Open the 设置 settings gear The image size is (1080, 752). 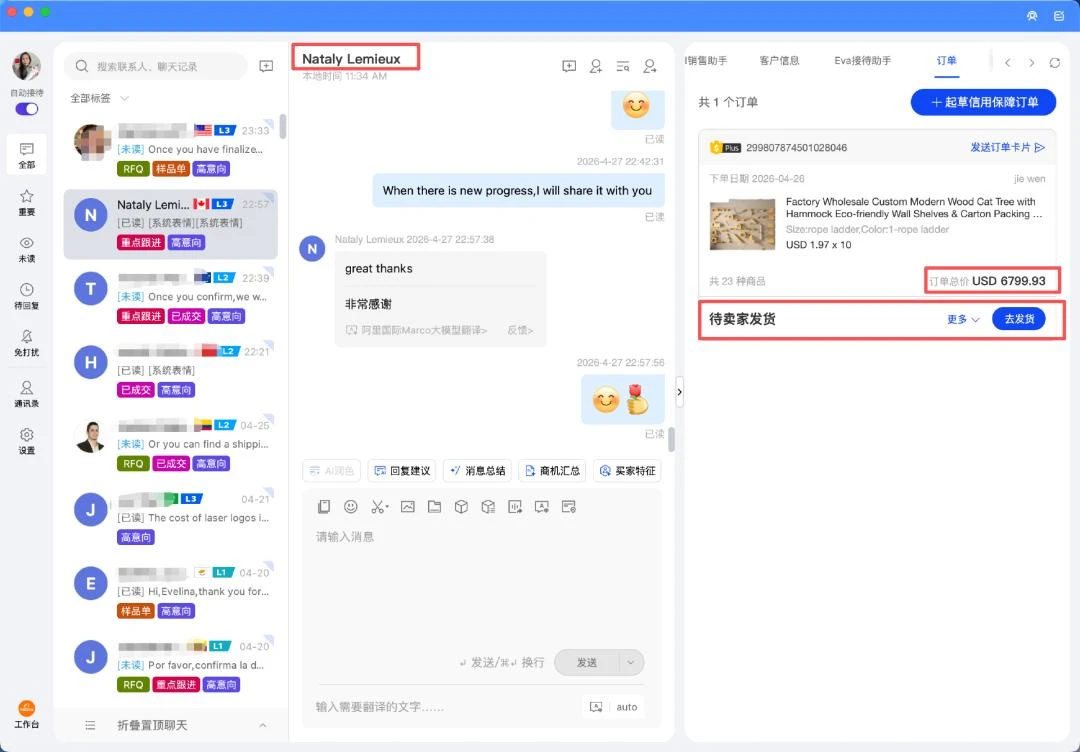(27, 441)
